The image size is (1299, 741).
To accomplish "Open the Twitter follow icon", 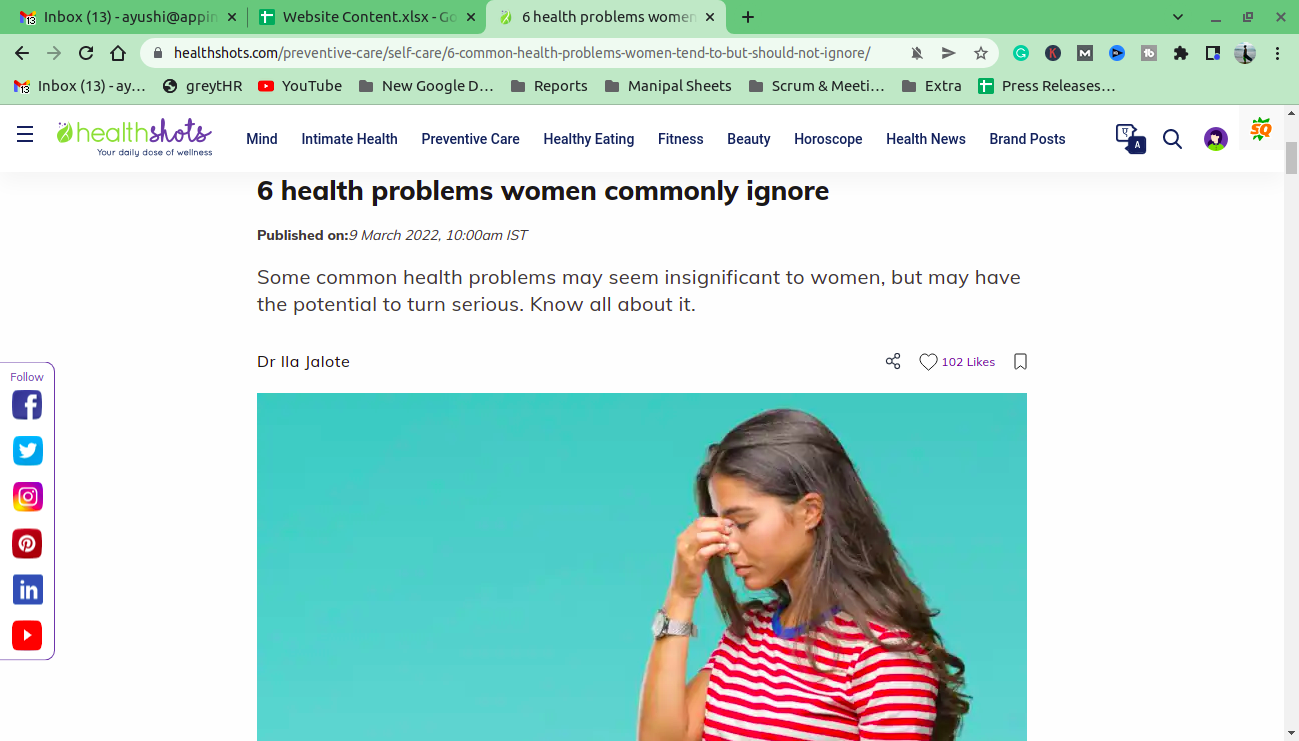I will coord(27,451).
